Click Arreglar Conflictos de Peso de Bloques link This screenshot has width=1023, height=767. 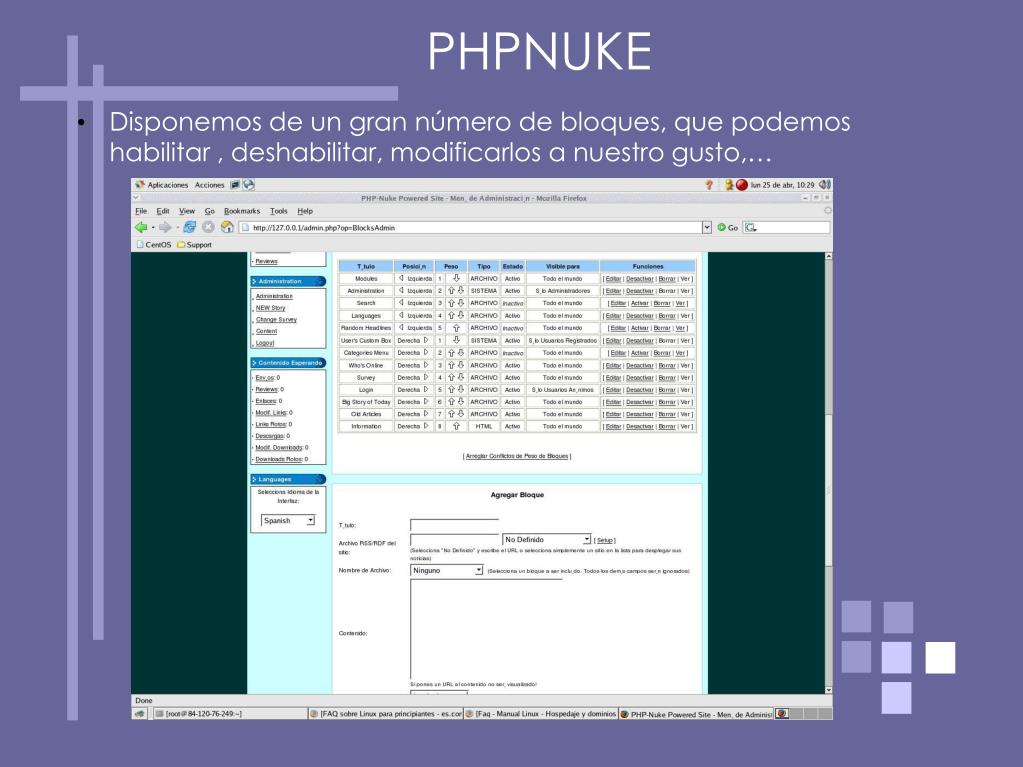pyautogui.click(x=517, y=457)
